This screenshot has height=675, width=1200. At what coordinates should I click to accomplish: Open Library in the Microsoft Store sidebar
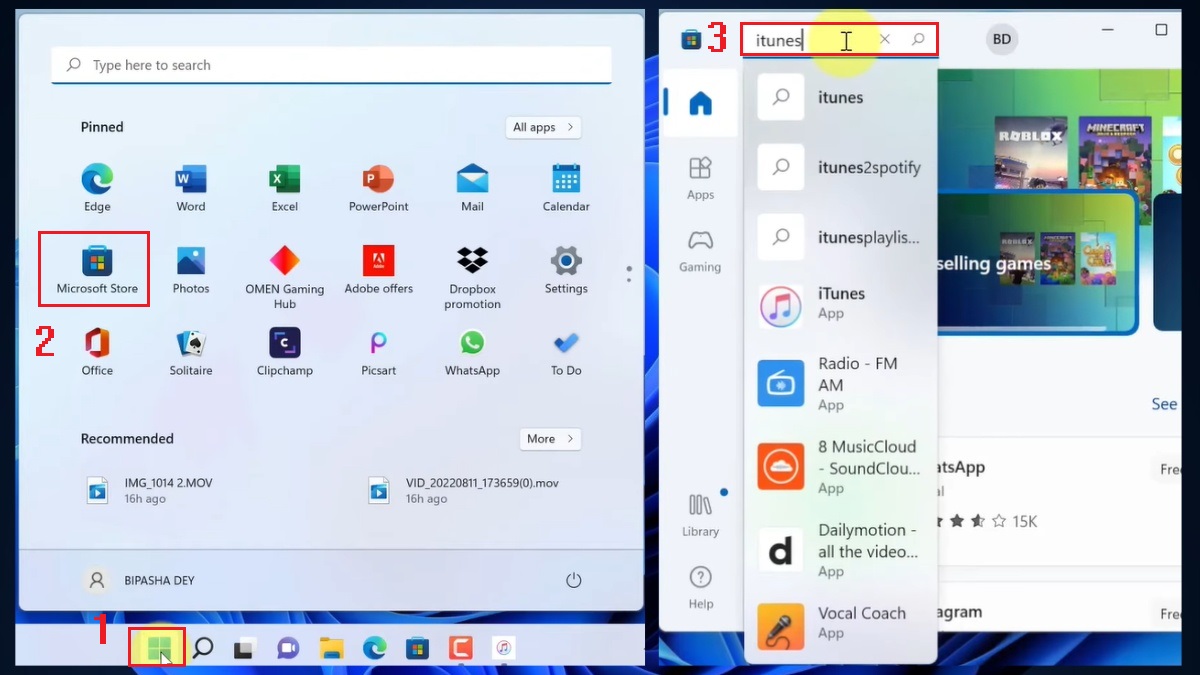(700, 512)
